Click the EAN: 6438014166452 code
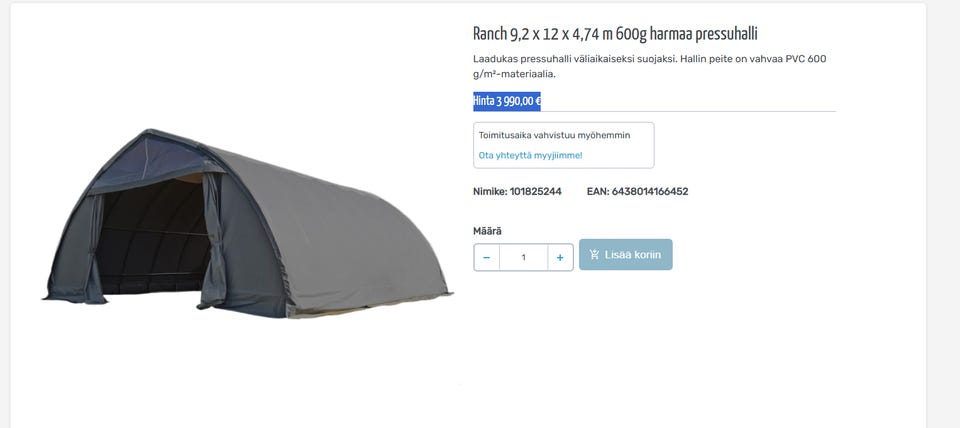The height and width of the screenshot is (428, 960). [637, 192]
